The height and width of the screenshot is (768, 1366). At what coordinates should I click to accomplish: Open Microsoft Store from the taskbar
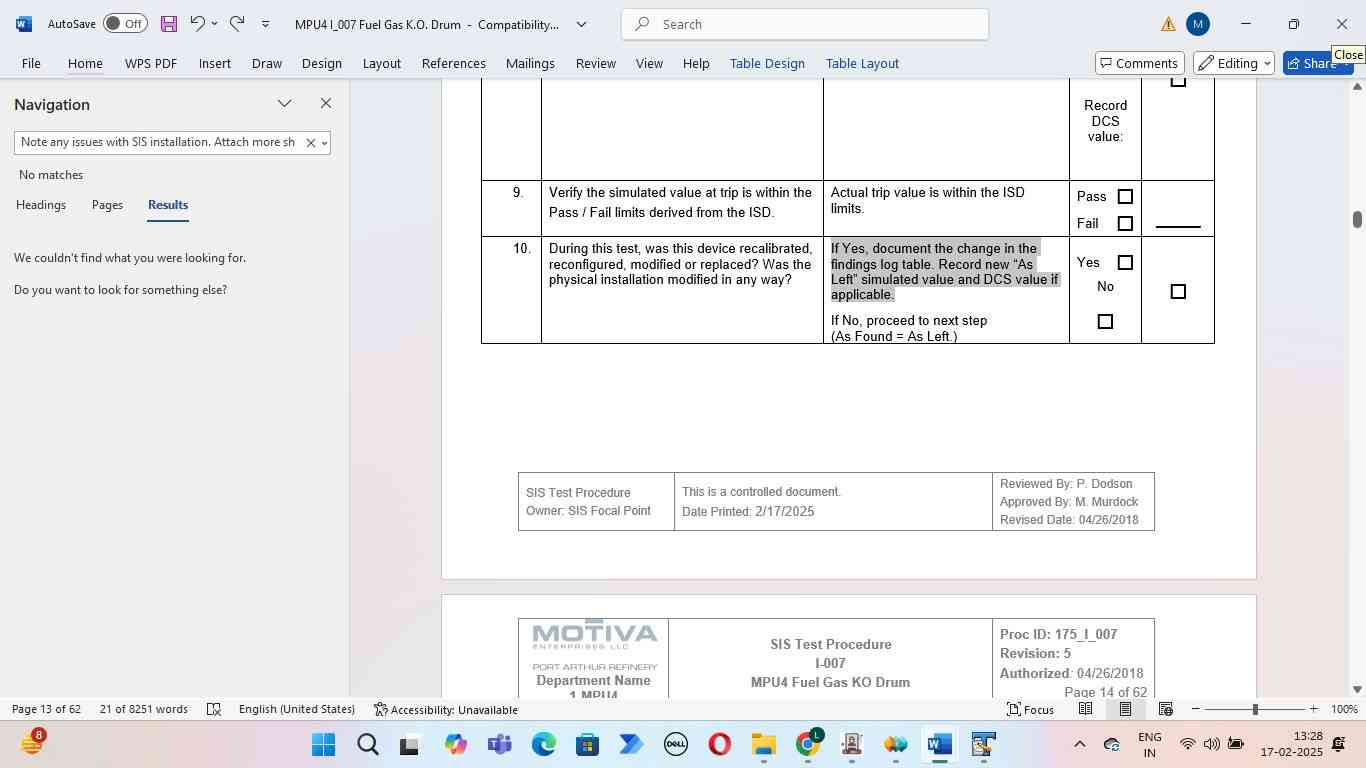click(x=587, y=745)
